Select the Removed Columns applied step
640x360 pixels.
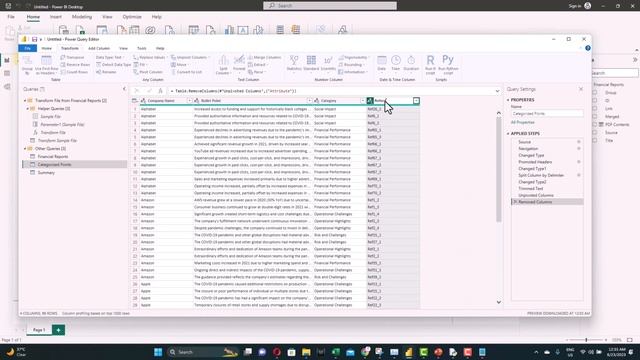tap(547, 202)
